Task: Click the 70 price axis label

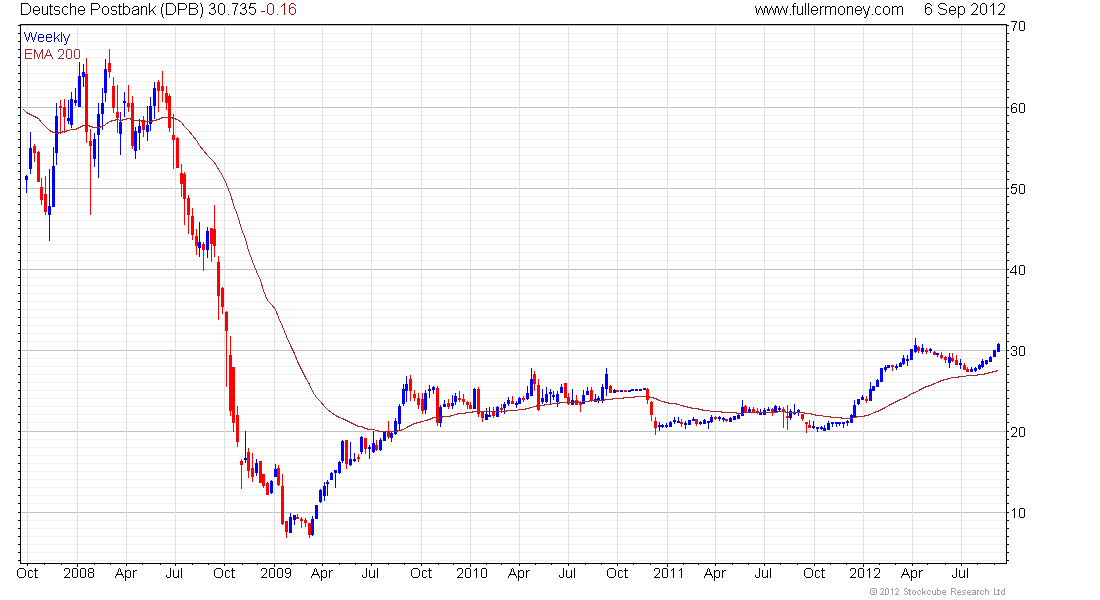Action: click(1017, 27)
